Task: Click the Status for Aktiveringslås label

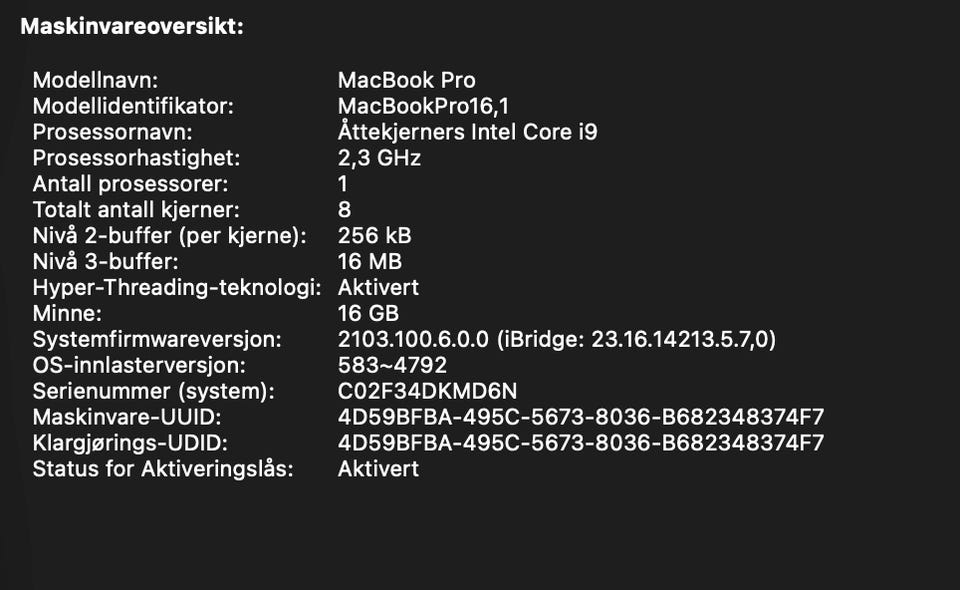Action: (x=162, y=469)
